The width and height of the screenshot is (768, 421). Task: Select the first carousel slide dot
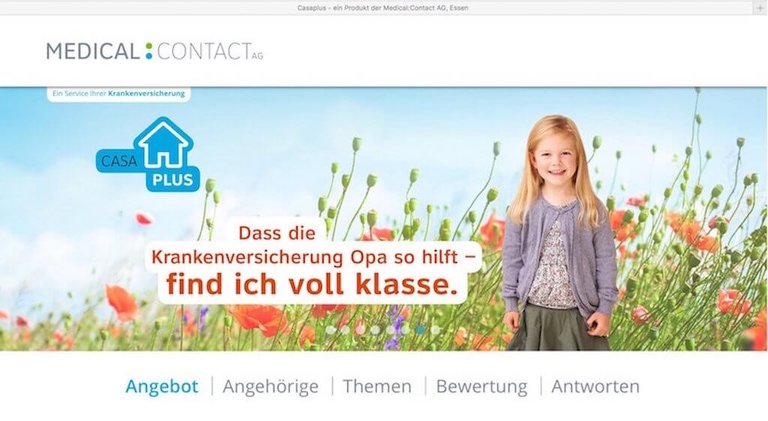pos(331,330)
